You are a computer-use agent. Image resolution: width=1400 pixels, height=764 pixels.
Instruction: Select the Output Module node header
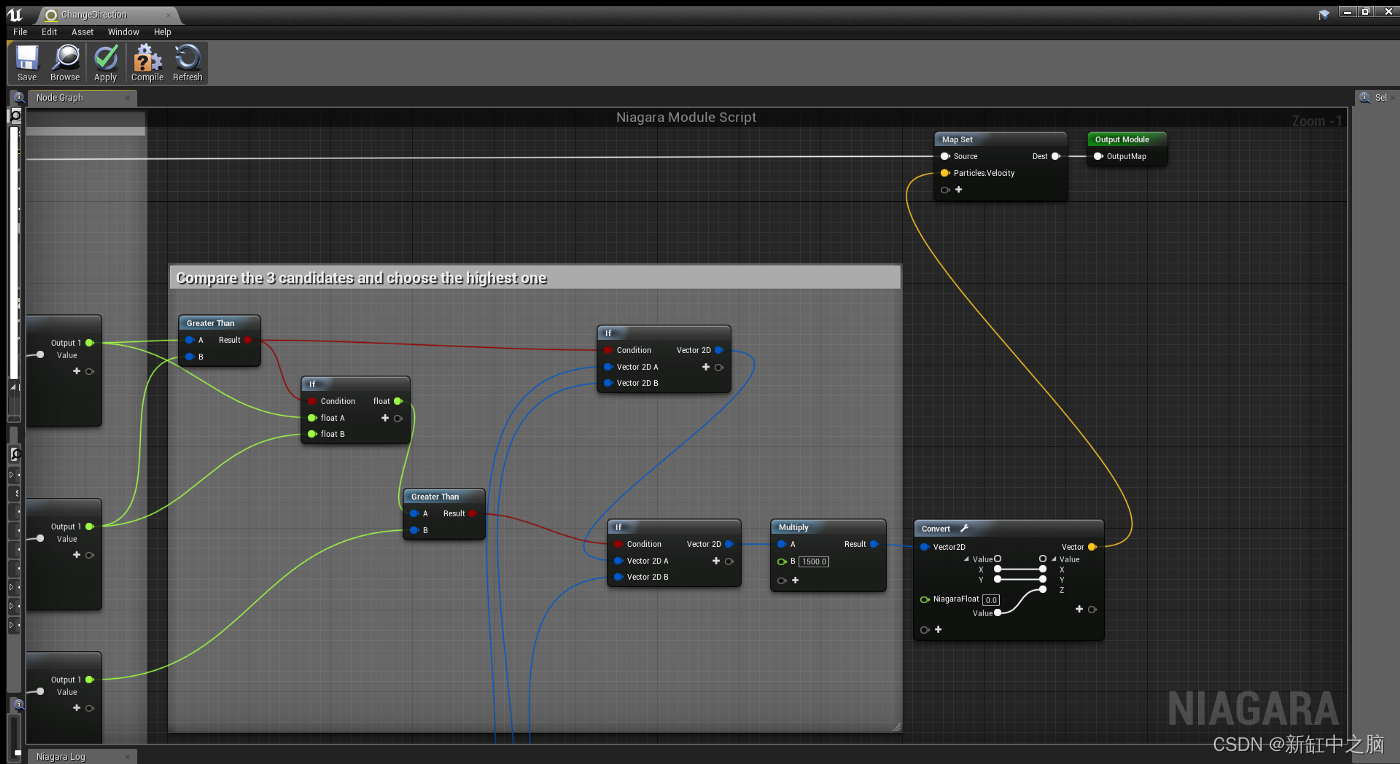coord(1127,139)
